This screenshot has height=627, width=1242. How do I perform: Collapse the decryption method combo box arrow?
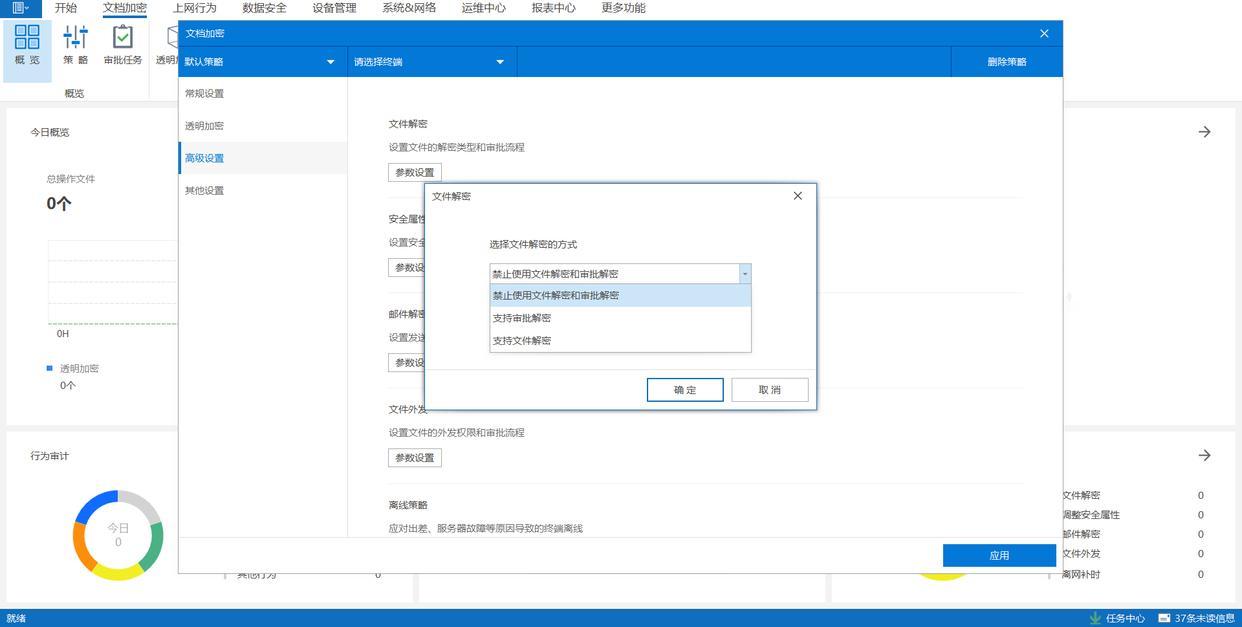[x=744, y=274]
